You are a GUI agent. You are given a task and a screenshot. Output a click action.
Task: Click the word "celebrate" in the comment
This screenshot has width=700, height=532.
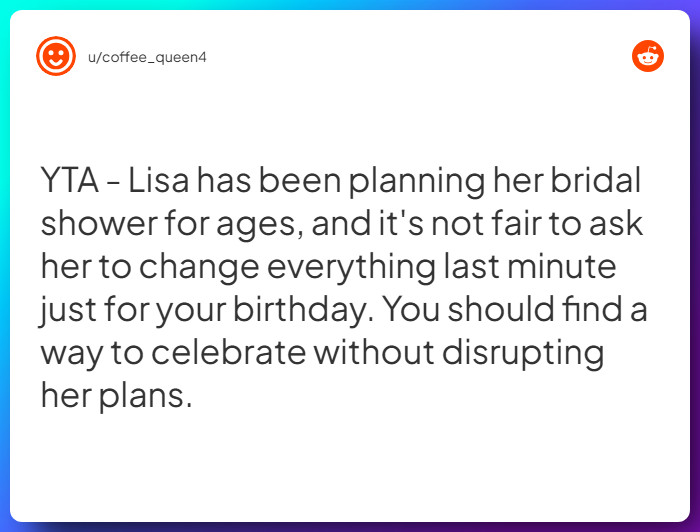pos(229,352)
